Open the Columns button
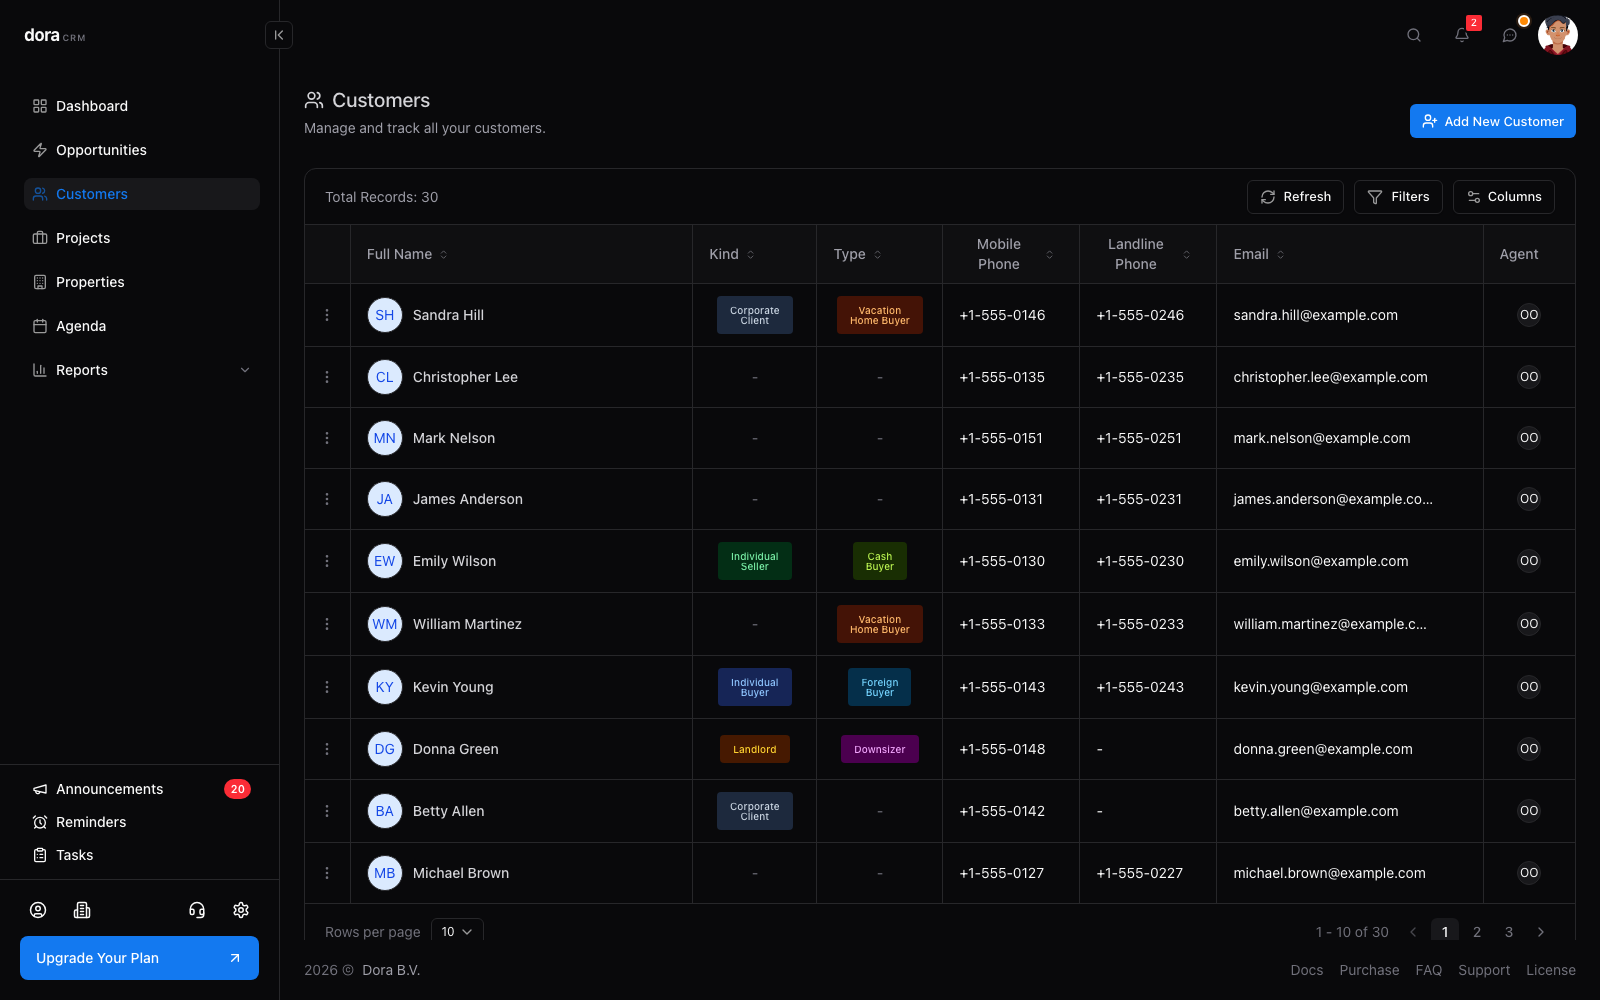The width and height of the screenshot is (1600, 1000). 1504,197
